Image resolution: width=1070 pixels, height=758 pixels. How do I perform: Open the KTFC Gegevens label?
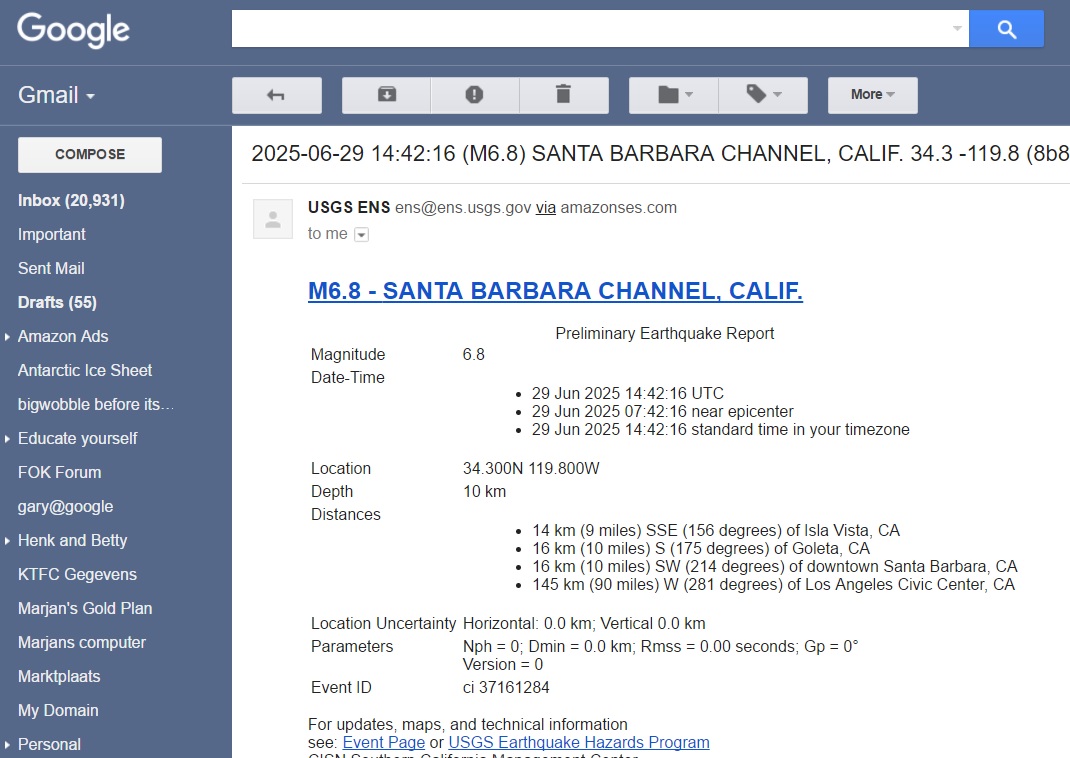click(77, 574)
